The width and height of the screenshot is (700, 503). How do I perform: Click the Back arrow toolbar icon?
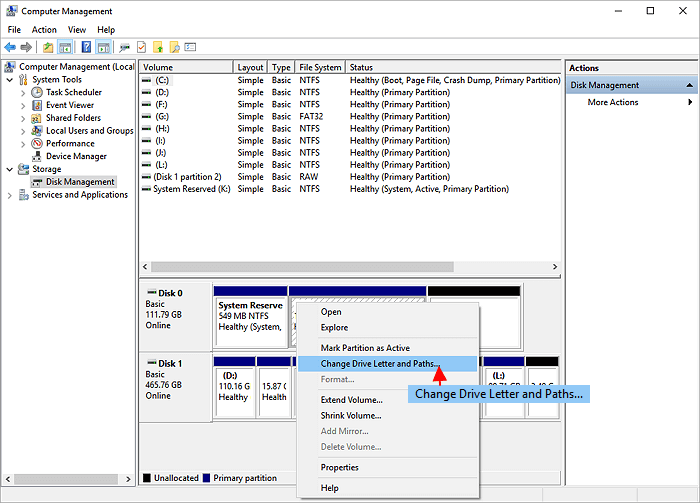[10, 47]
